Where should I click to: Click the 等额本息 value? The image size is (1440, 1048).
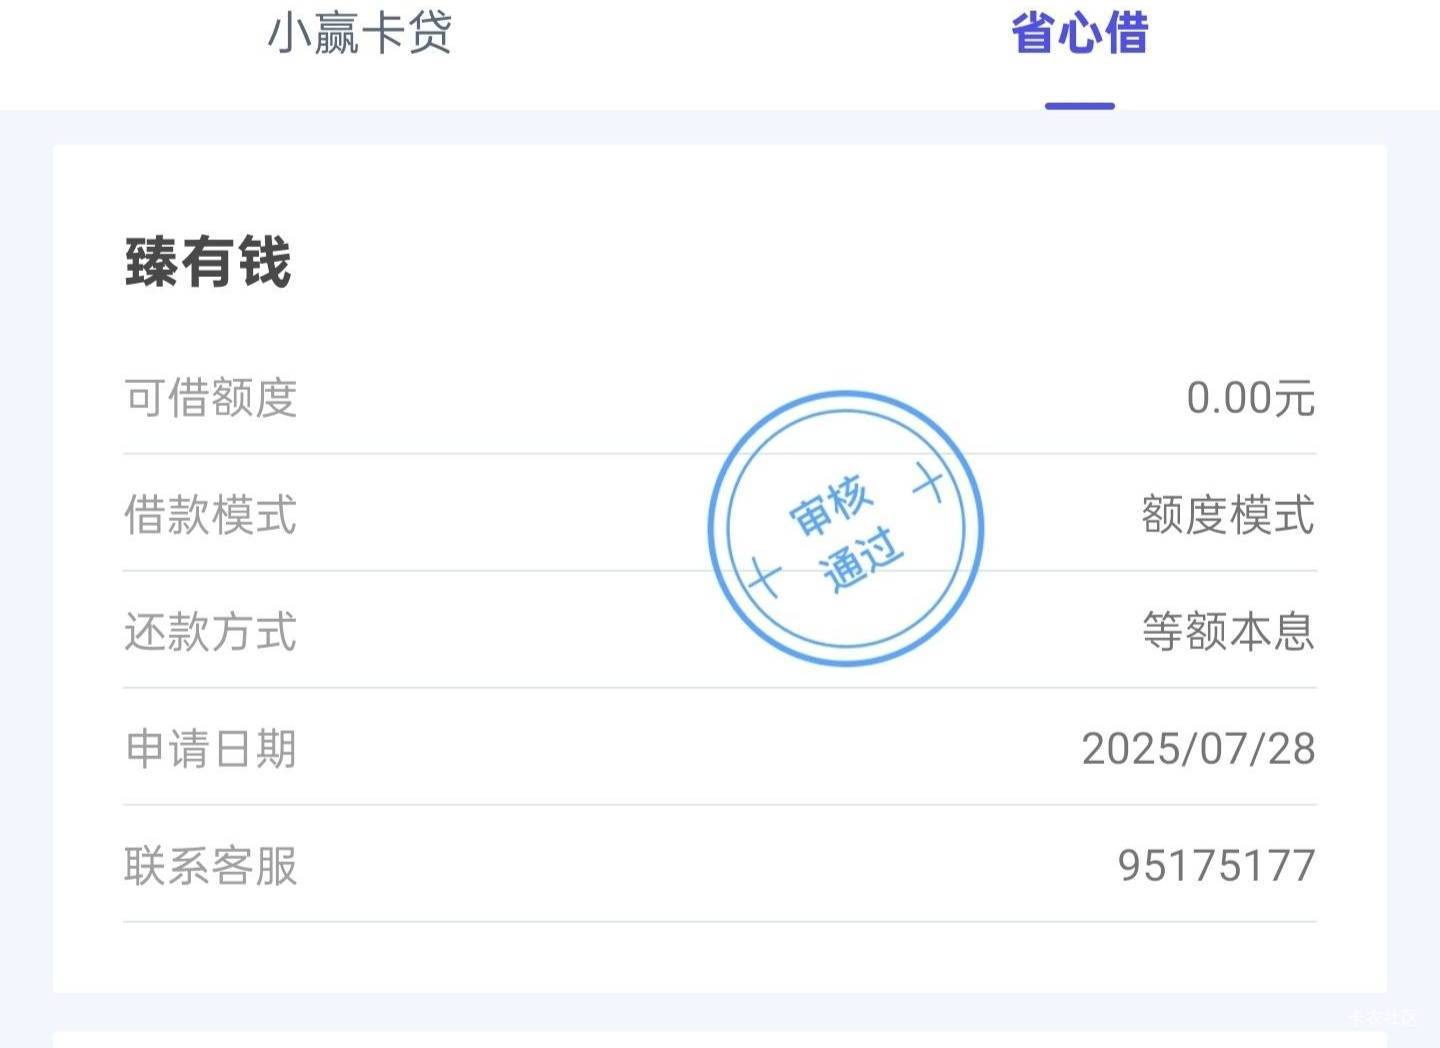[1228, 632]
